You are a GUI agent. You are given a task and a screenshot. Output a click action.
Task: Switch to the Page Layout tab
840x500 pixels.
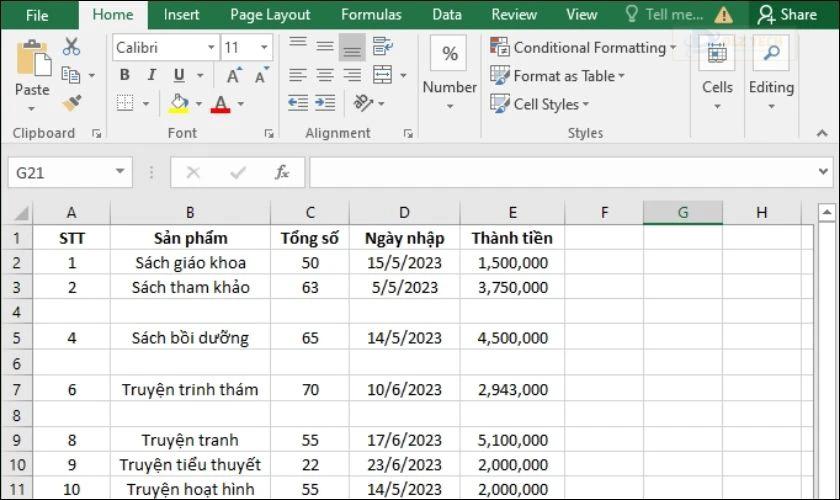click(270, 14)
